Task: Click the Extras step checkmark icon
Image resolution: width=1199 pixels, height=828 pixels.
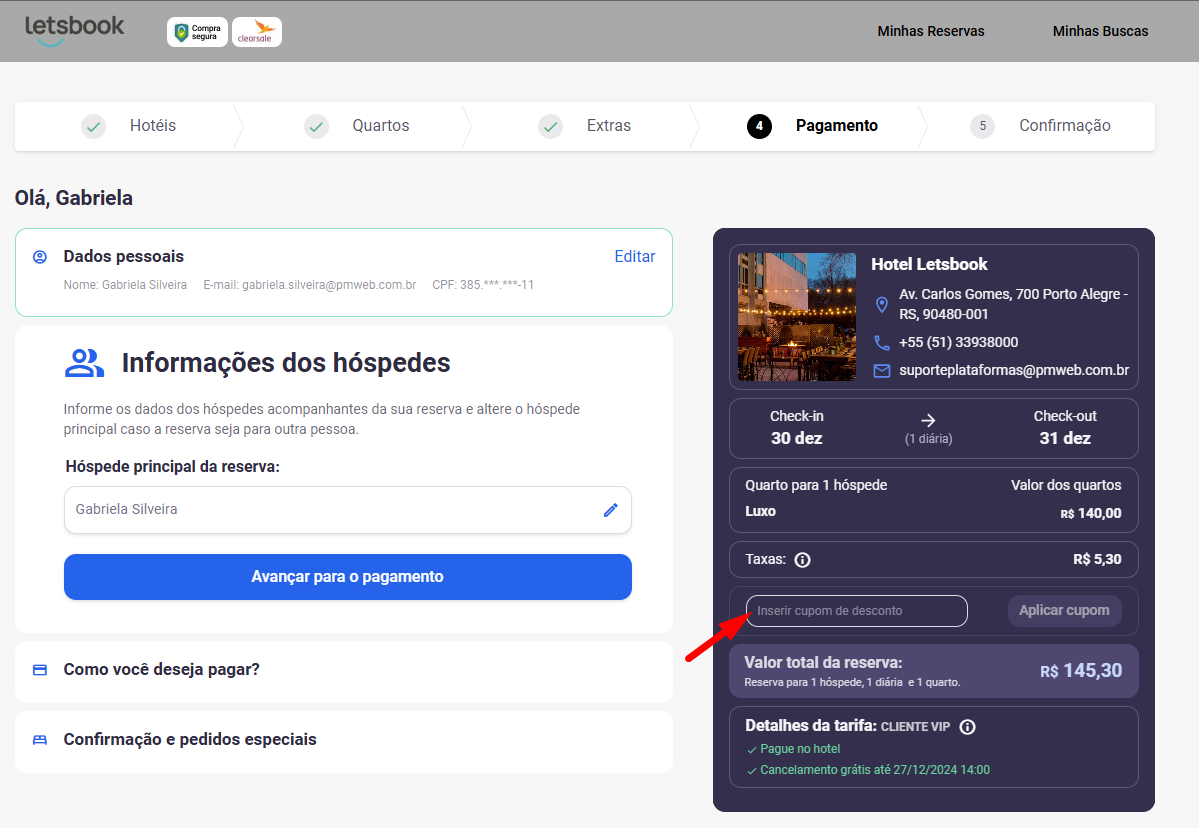Action: pyautogui.click(x=551, y=126)
